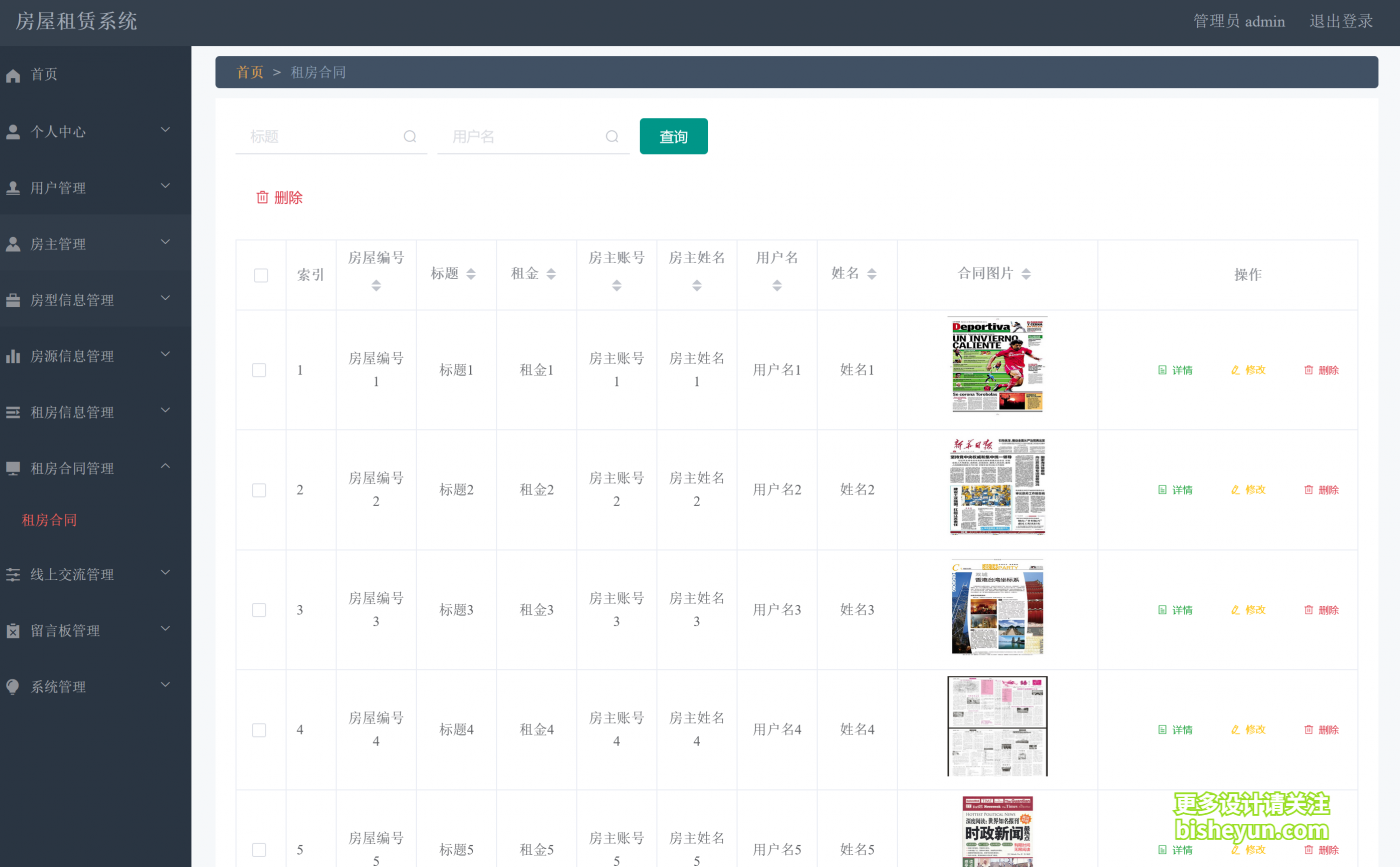The image size is (1400, 867).
Task: Expand the 用户管理 chevron
Action: 166,186
